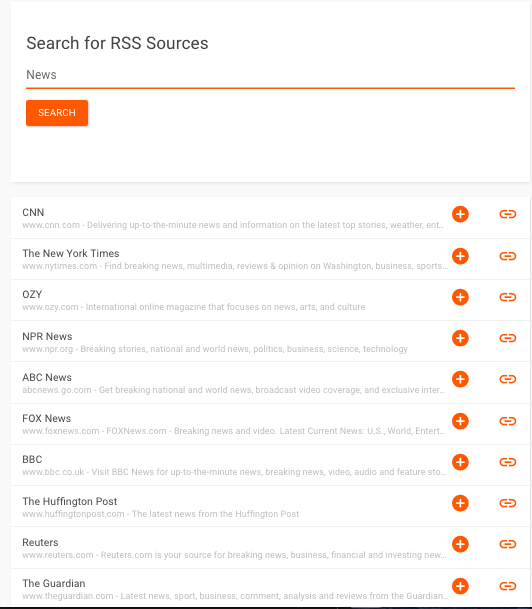
Task: Select the Reuters list entry title
Action: pyautogui.click(x=40, y=542)
